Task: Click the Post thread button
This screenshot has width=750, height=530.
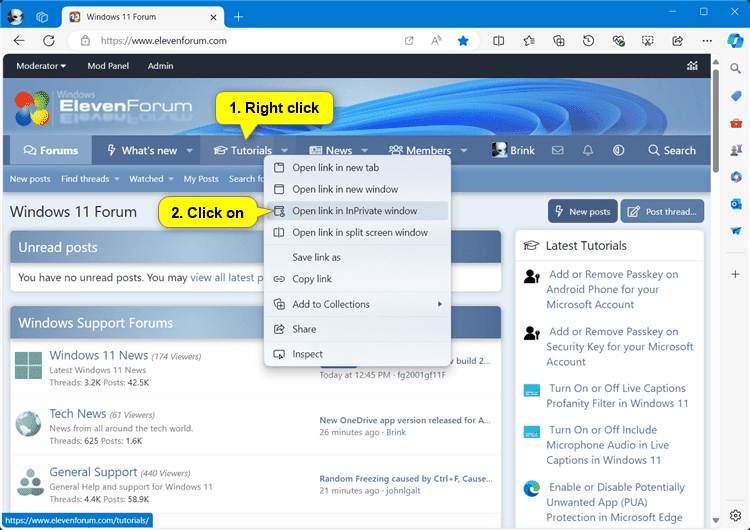Action: click(662, 211)
